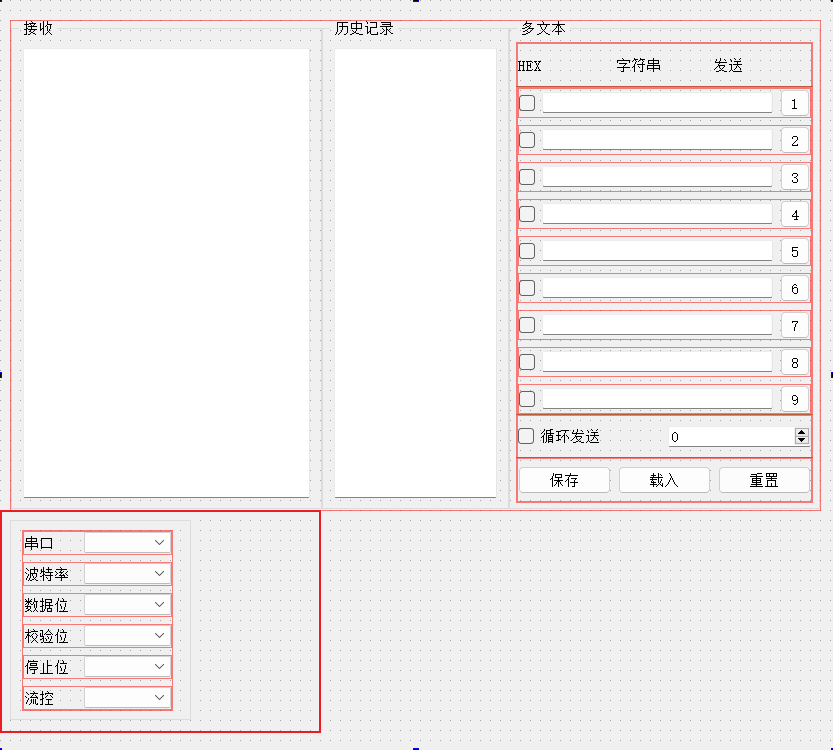833x750 pixels.
Task: Focus the string input field in row 4
Action: [657, 214]
